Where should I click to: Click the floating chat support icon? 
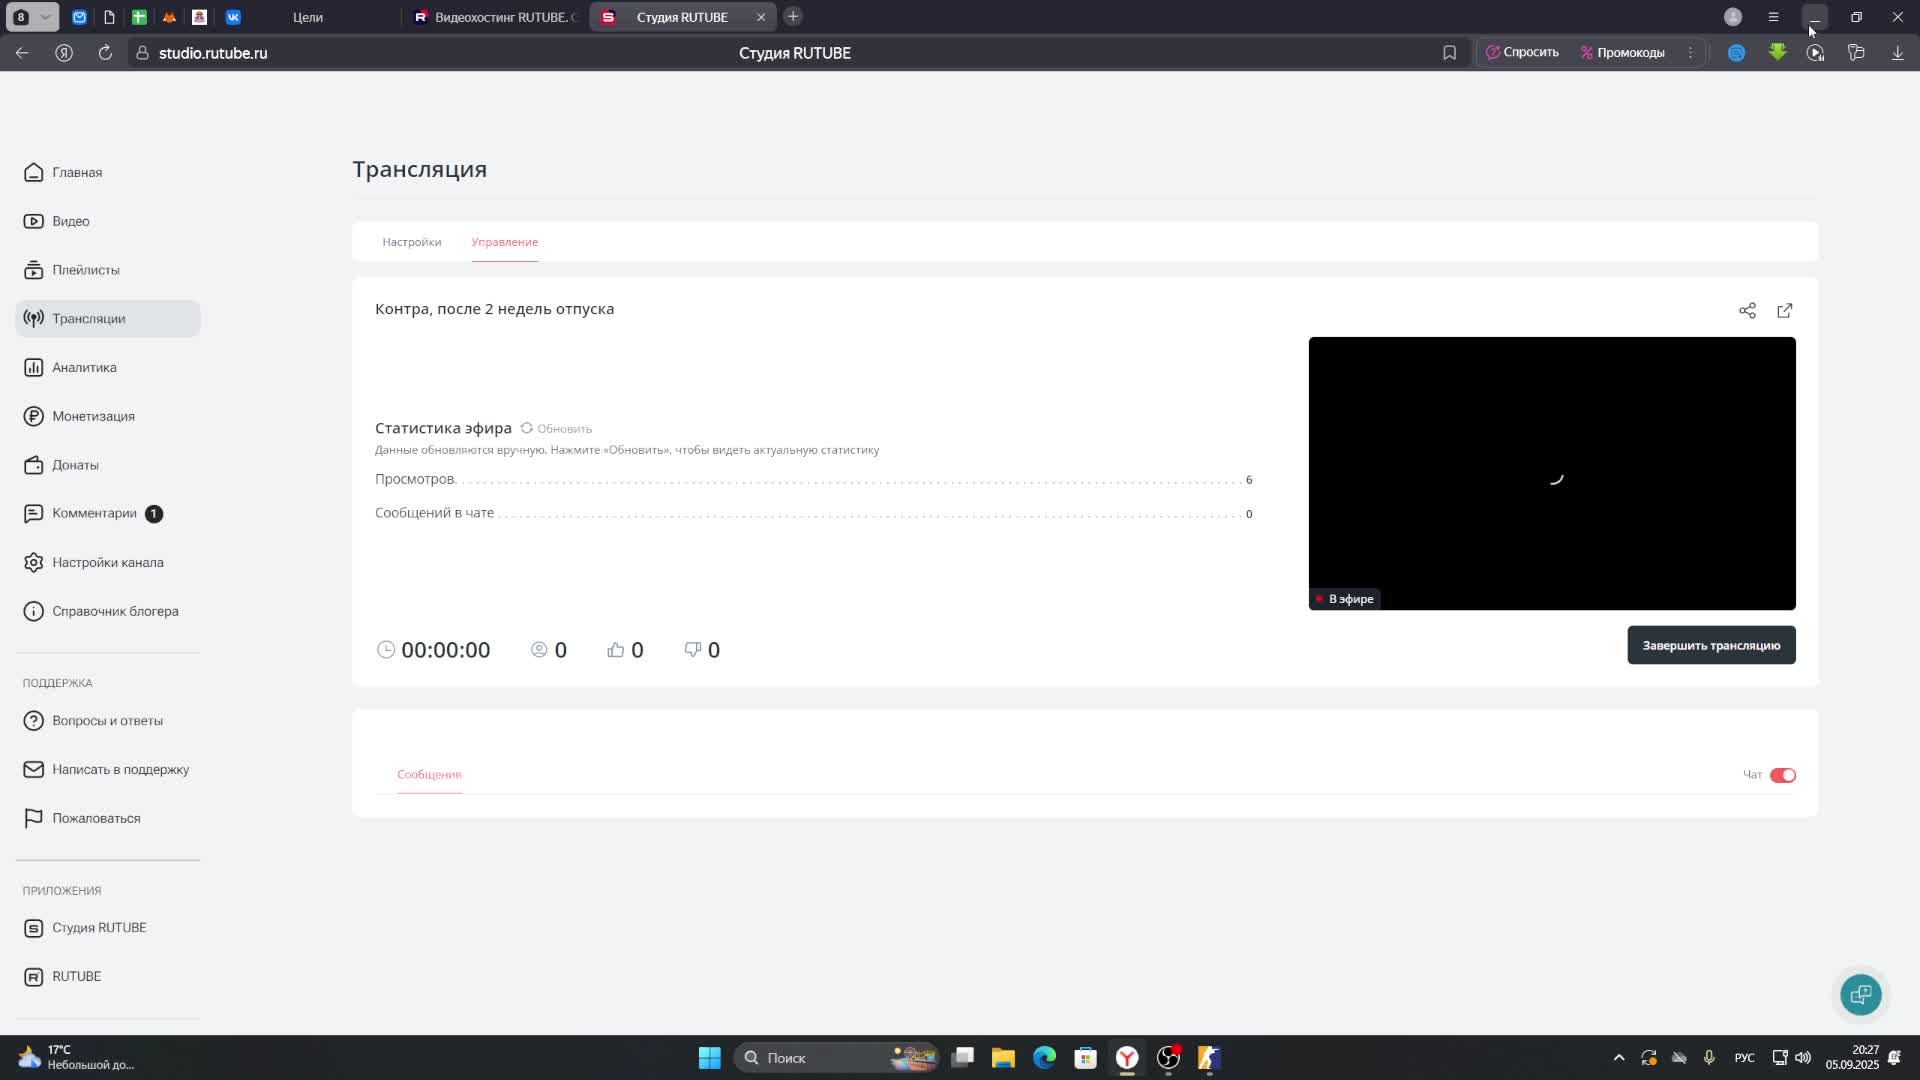(x=1860, y=994)
